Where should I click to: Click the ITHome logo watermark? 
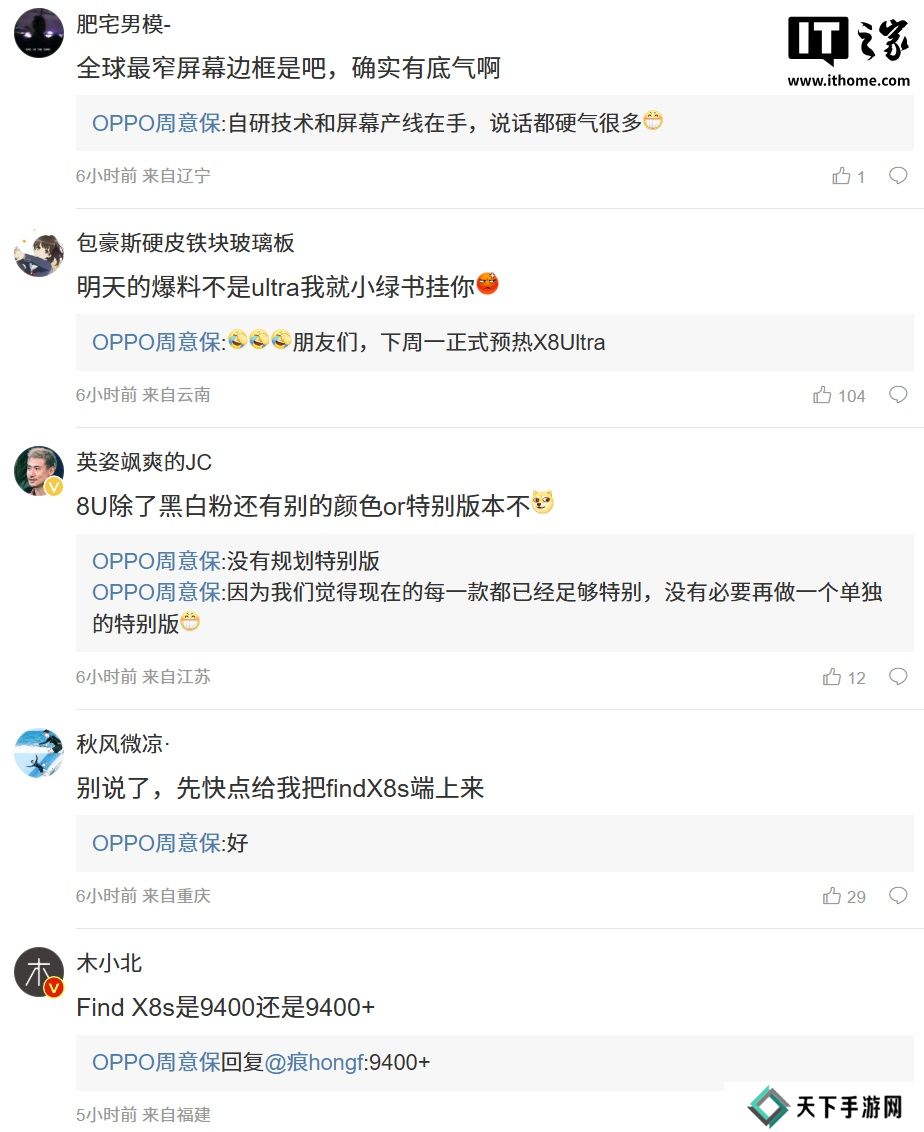click(848, 52)
